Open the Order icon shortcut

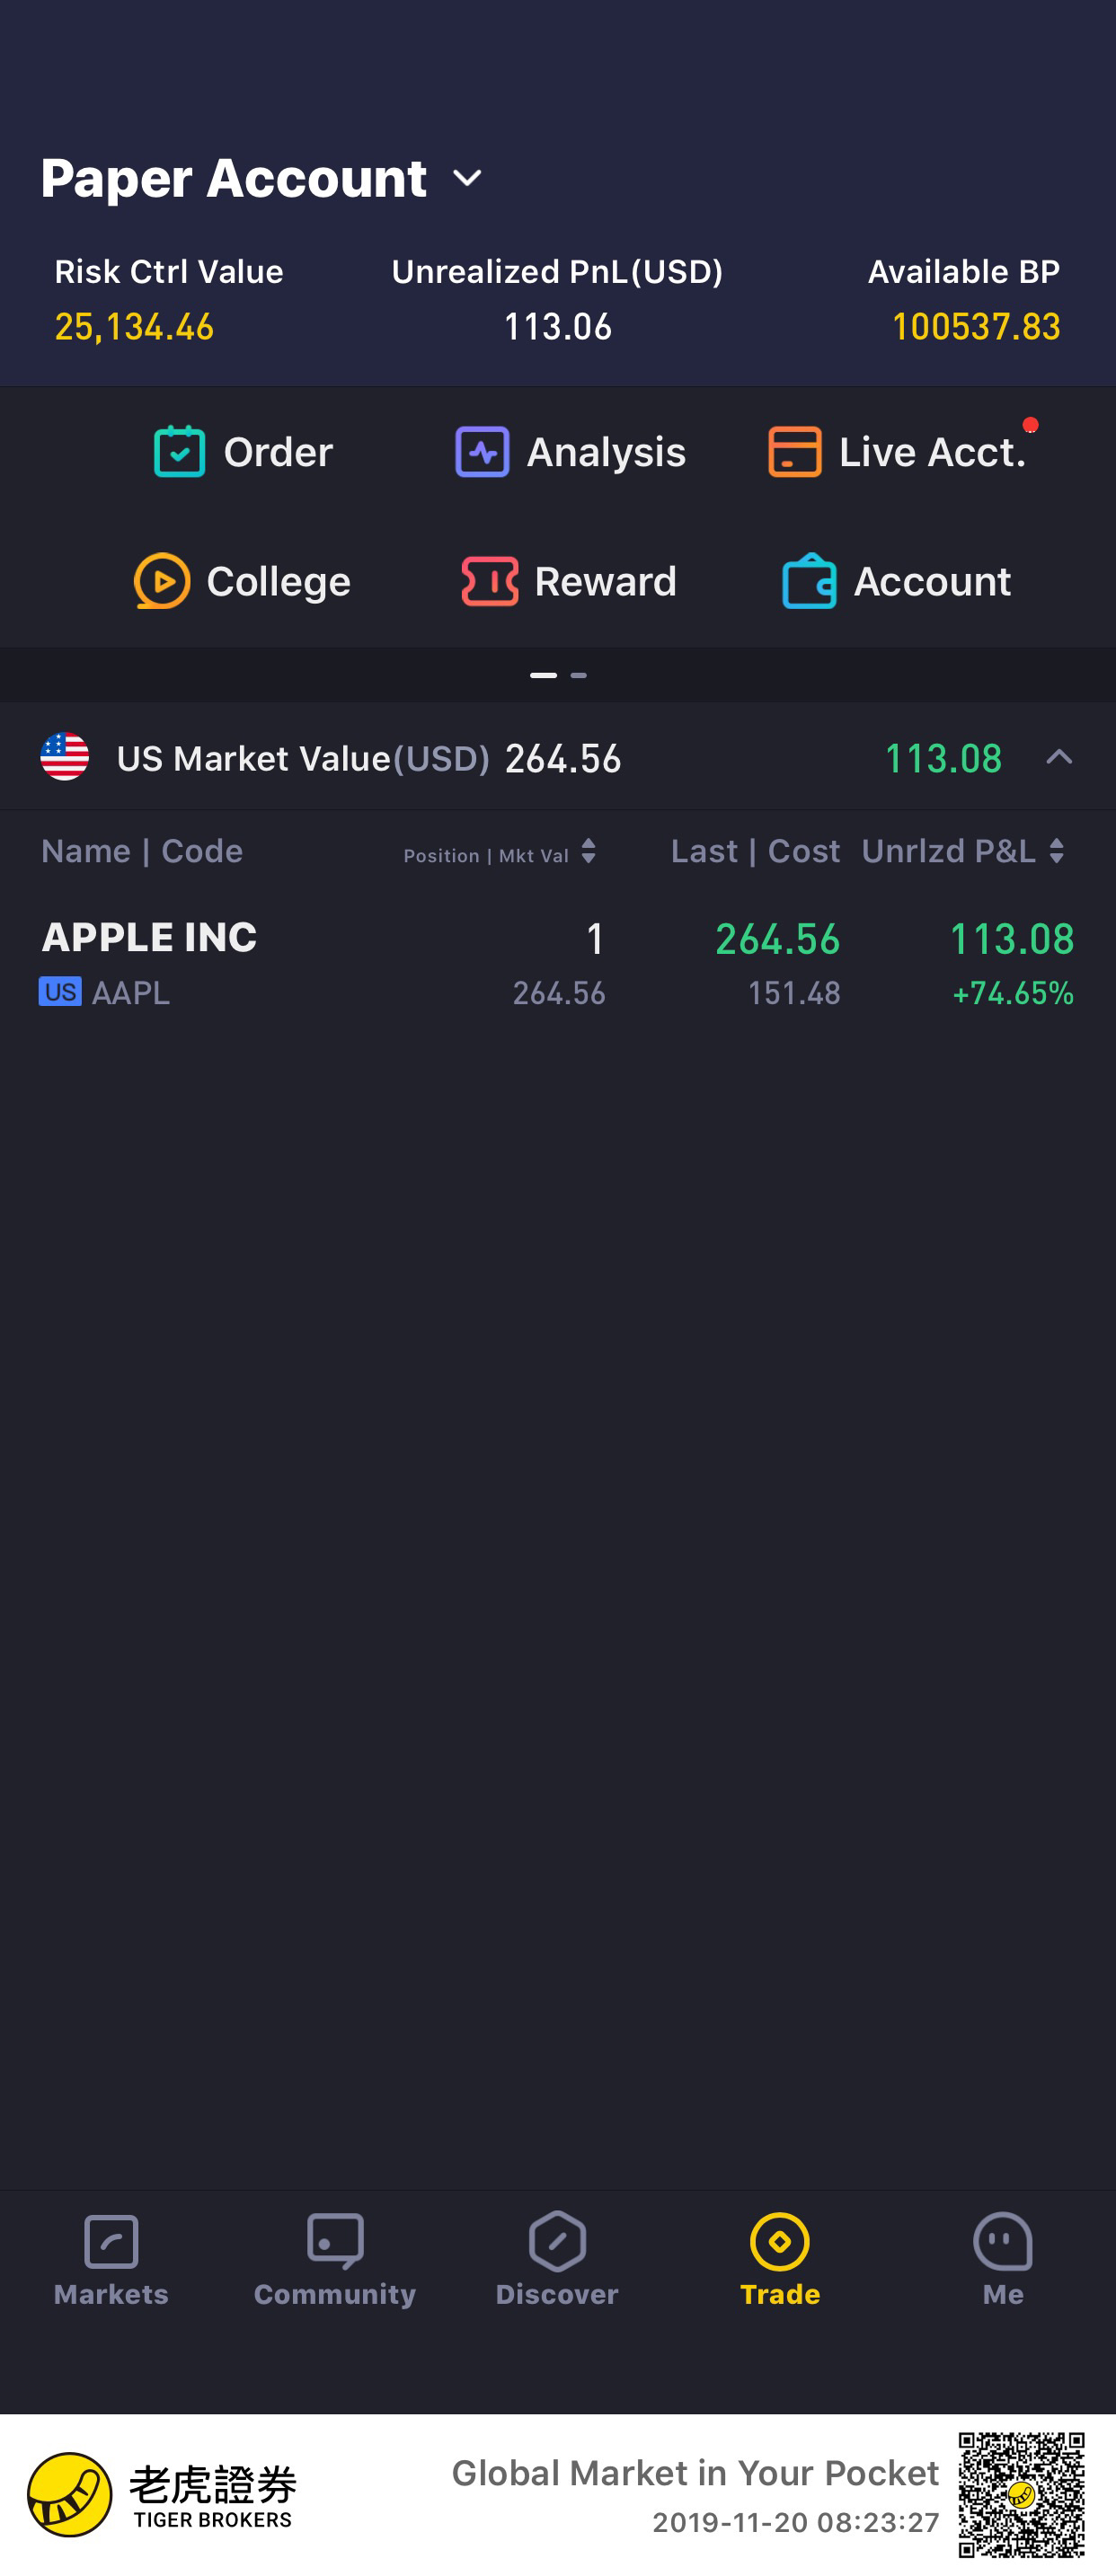pos(180,451)
